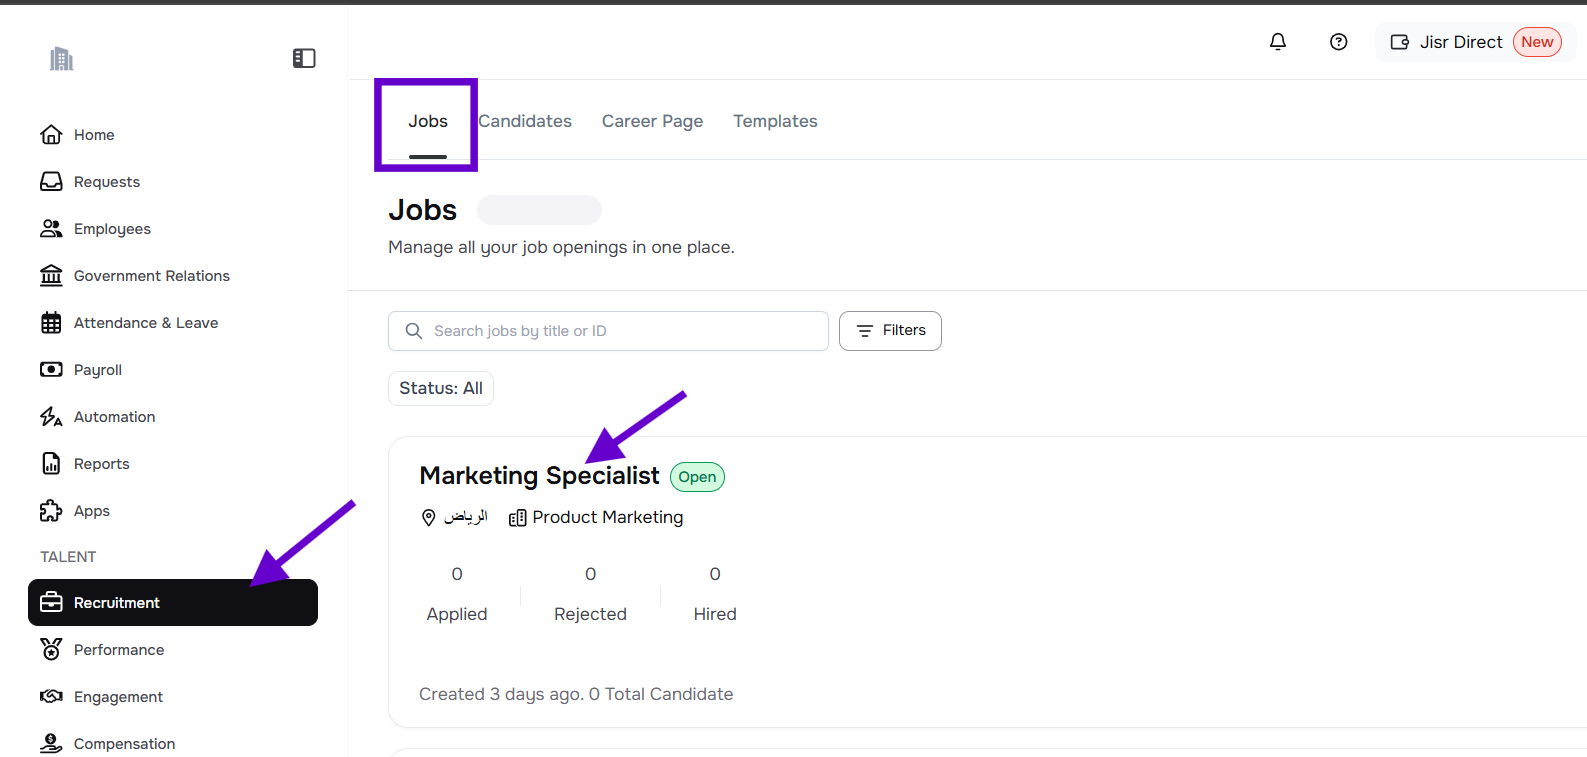Open the help question mark icon
Viewport: 1587px width, 757px height.
coord(1338,42)
